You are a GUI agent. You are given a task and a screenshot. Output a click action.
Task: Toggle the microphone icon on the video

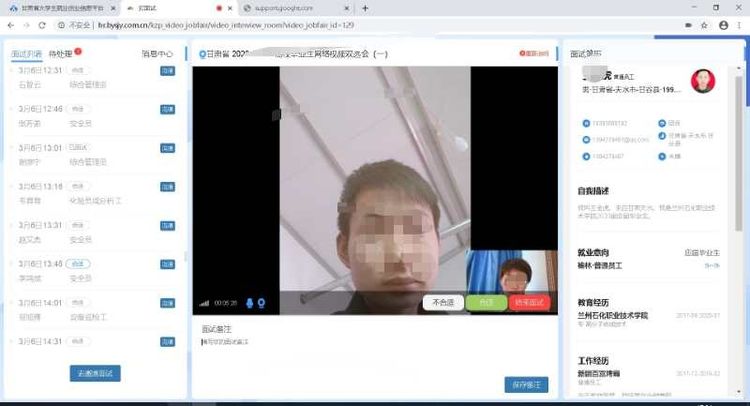pyautogui.click(x=249, y=303)
